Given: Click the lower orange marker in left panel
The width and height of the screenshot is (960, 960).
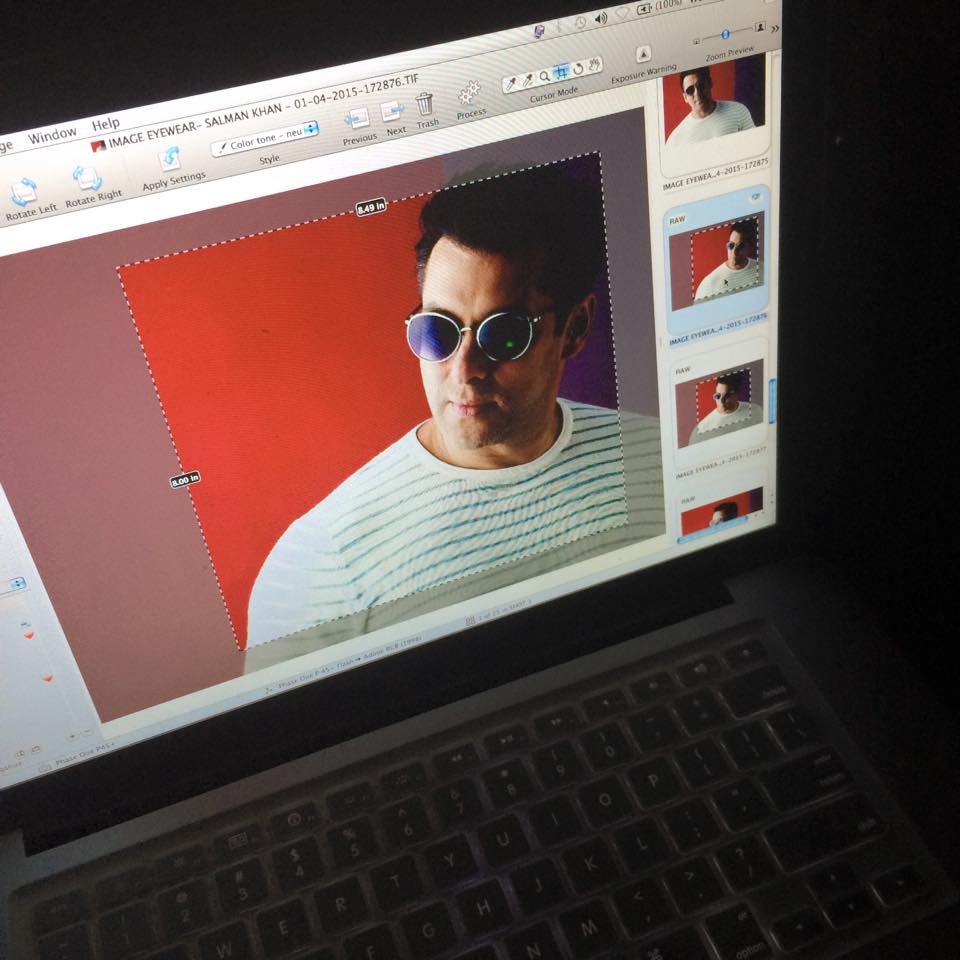Looking at the screenshot, I should [x=48, y=678].
